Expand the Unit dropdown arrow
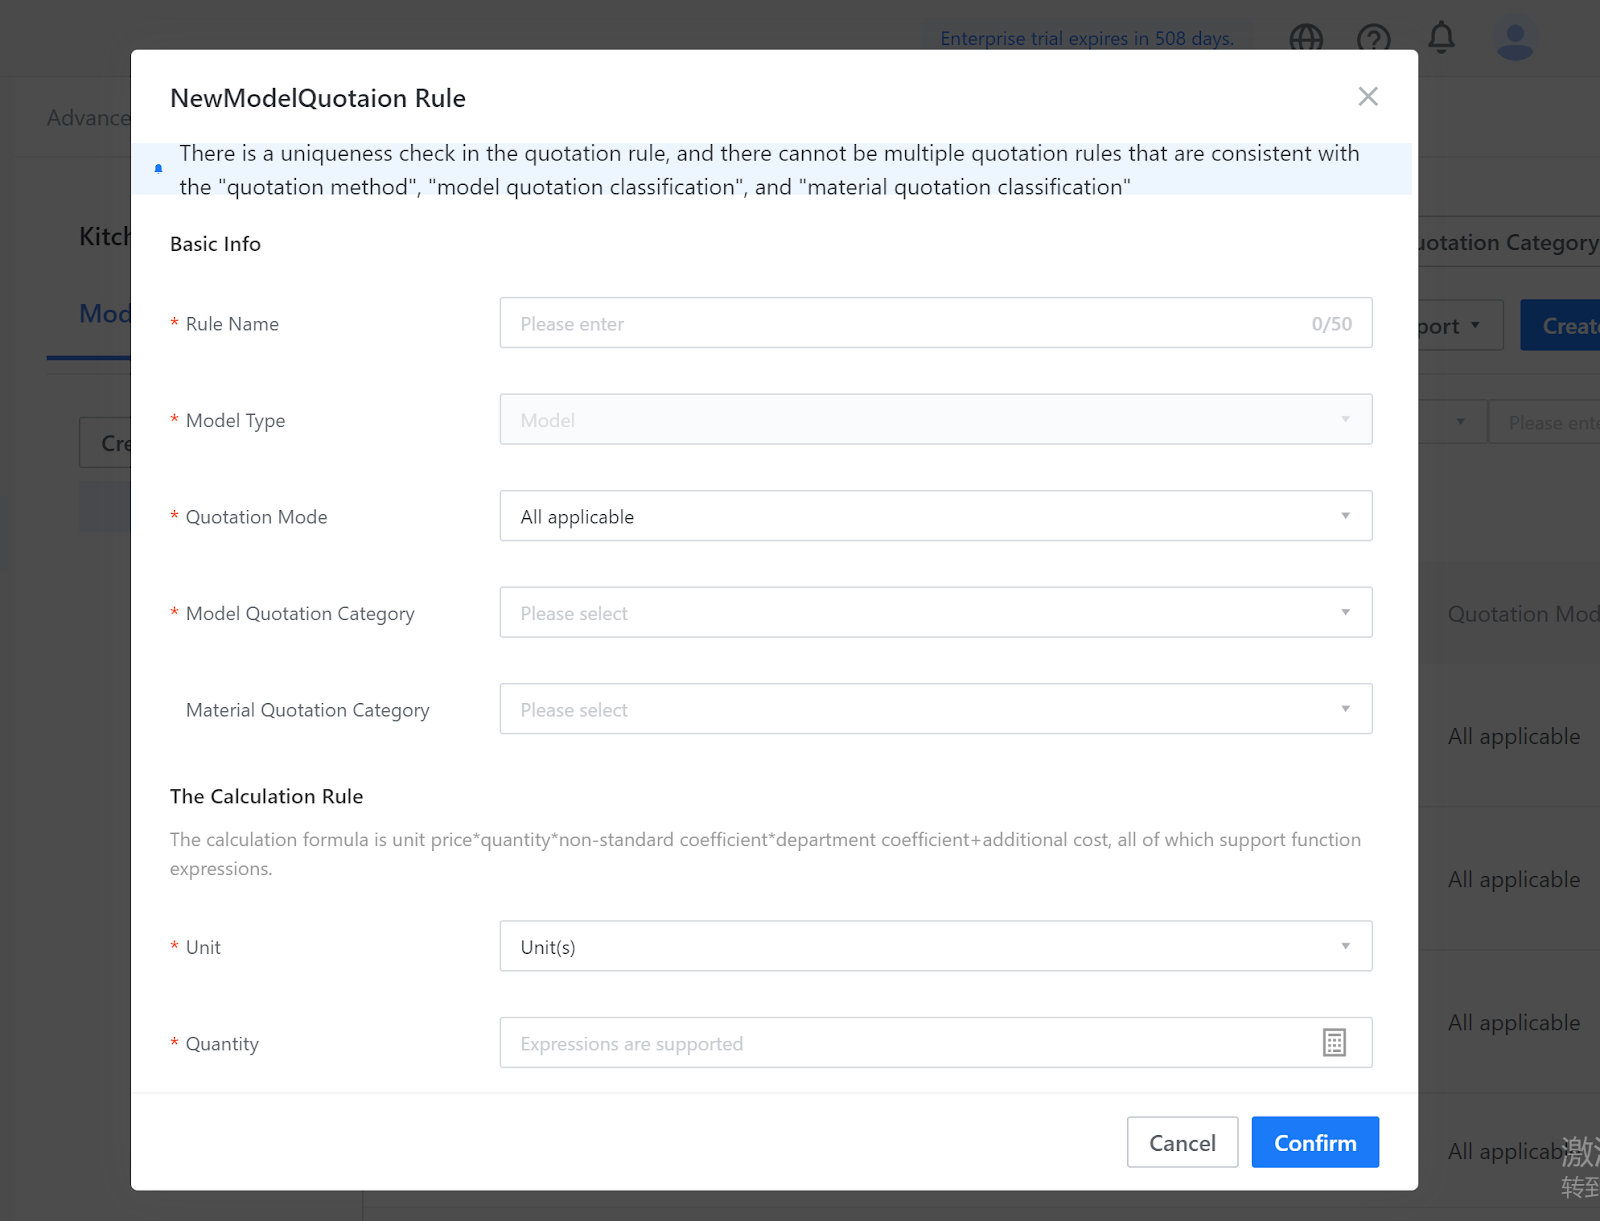This screenshot has width=1600, height=1221. [1345, 946]
